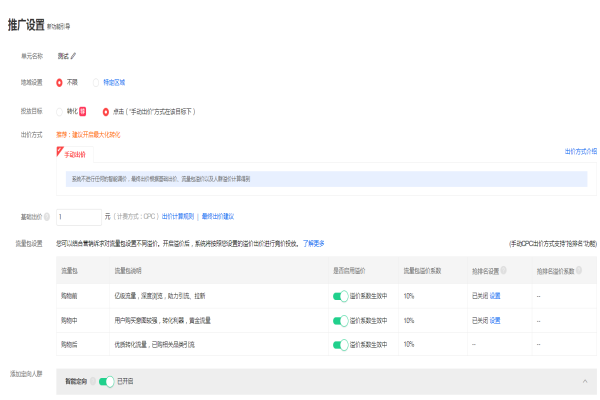Click the pencil icon to edit unit name

(x=73, y=56)
